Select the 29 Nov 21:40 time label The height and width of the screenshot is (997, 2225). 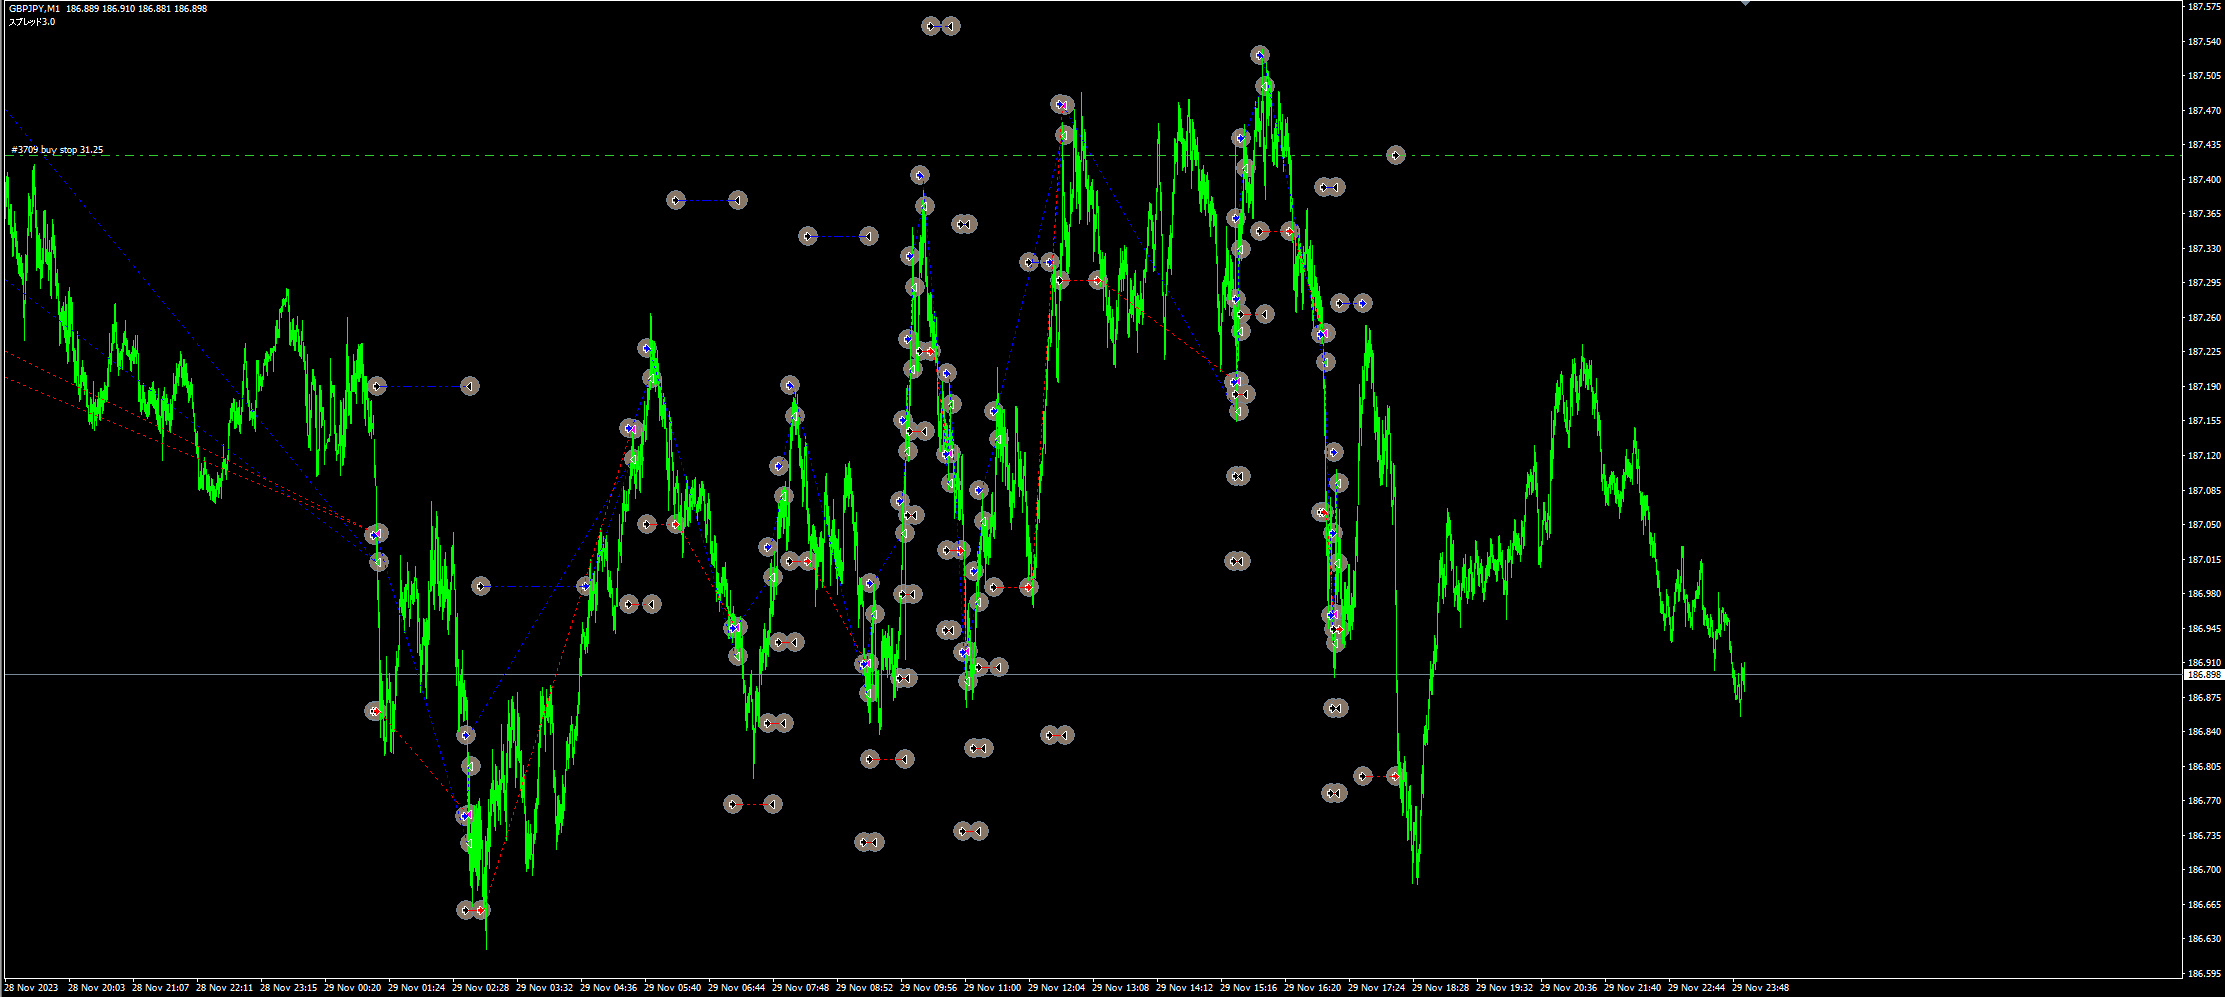pyautogui.click(x=1633, y=988)
